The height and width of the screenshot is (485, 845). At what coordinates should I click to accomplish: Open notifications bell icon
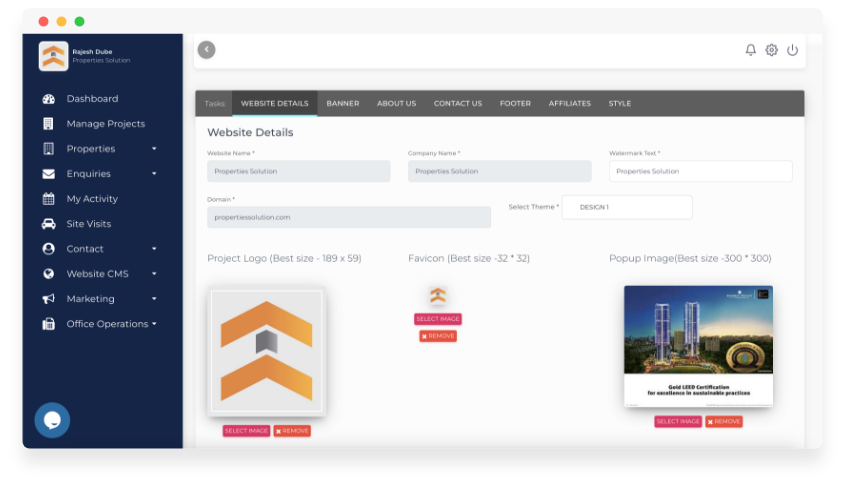[751, 50]
